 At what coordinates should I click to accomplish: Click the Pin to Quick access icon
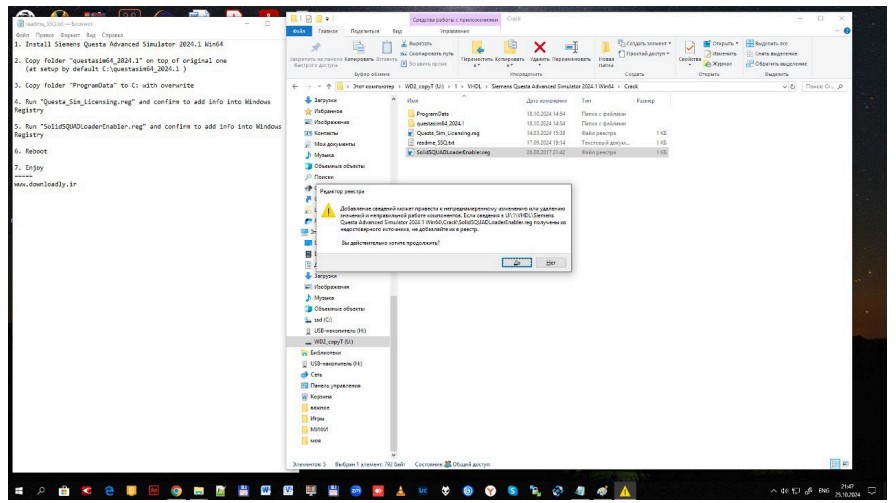pos(315,48)
